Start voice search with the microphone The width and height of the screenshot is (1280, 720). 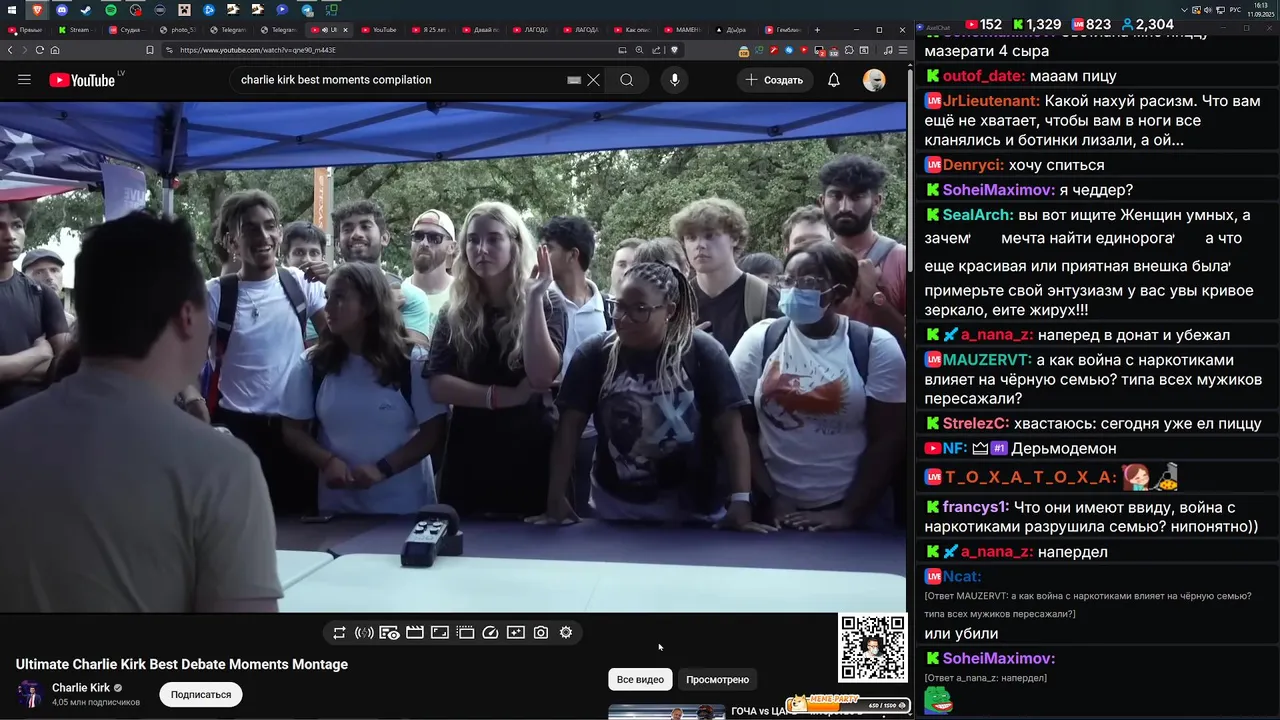pyautogui.click(x=675, y=80)
